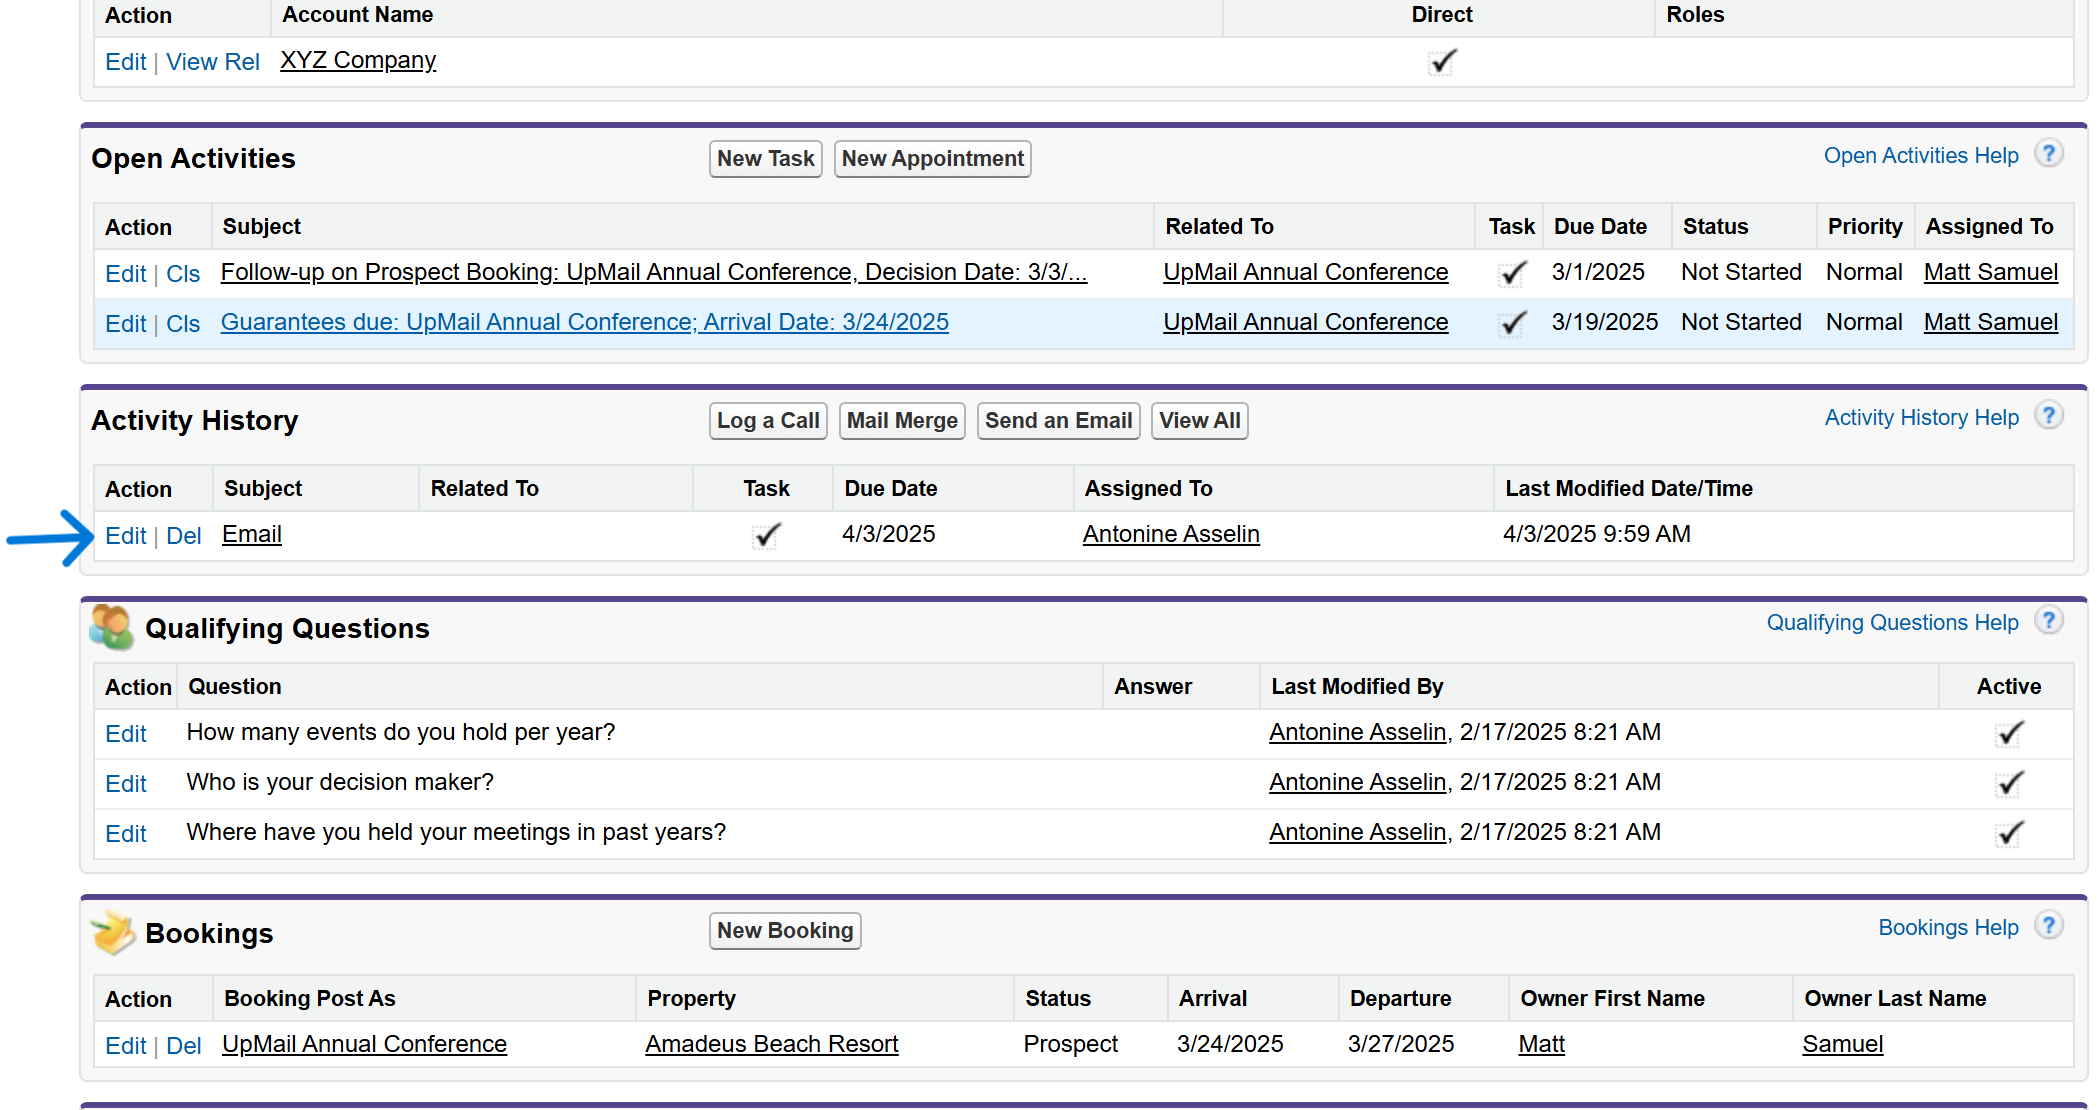
Task: Click the Qualifying Questions section icon
Action: click(x=111, y=628)
